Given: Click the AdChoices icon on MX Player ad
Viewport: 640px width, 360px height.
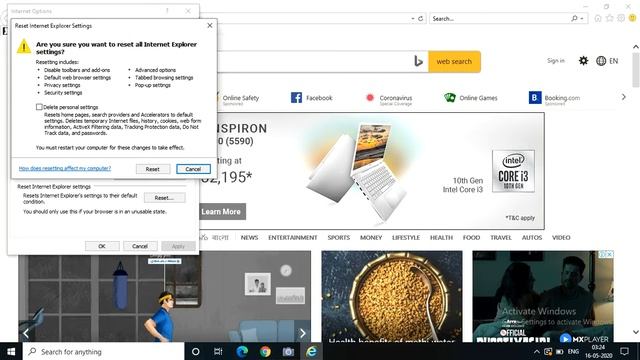Looking at the screenshot, I should tap(602, 254).
